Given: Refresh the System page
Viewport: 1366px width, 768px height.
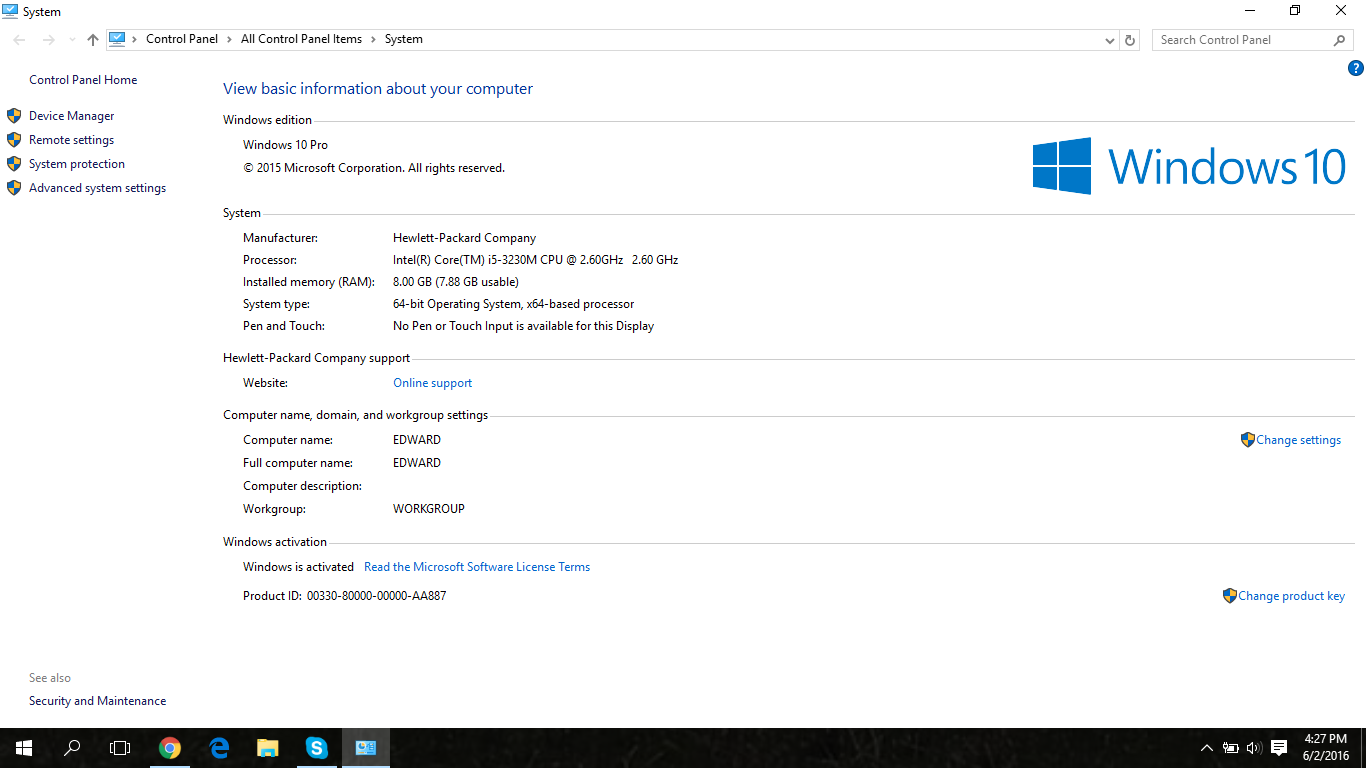Looking at the screenshot, I should (1130, 40).
